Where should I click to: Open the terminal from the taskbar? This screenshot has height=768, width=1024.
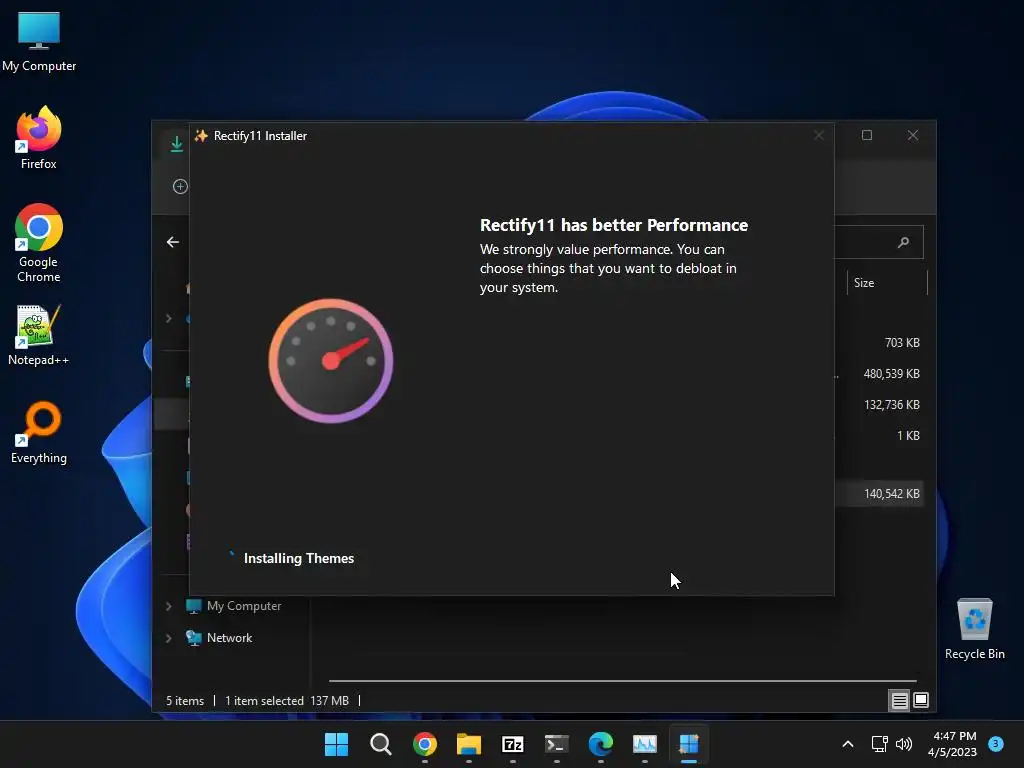(556, 744)
